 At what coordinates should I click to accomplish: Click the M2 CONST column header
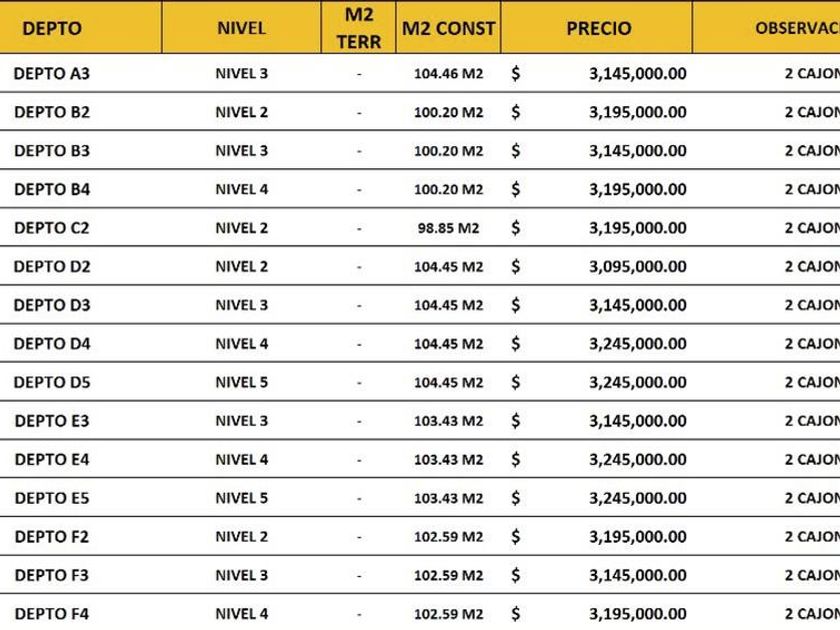pos(448,28)
